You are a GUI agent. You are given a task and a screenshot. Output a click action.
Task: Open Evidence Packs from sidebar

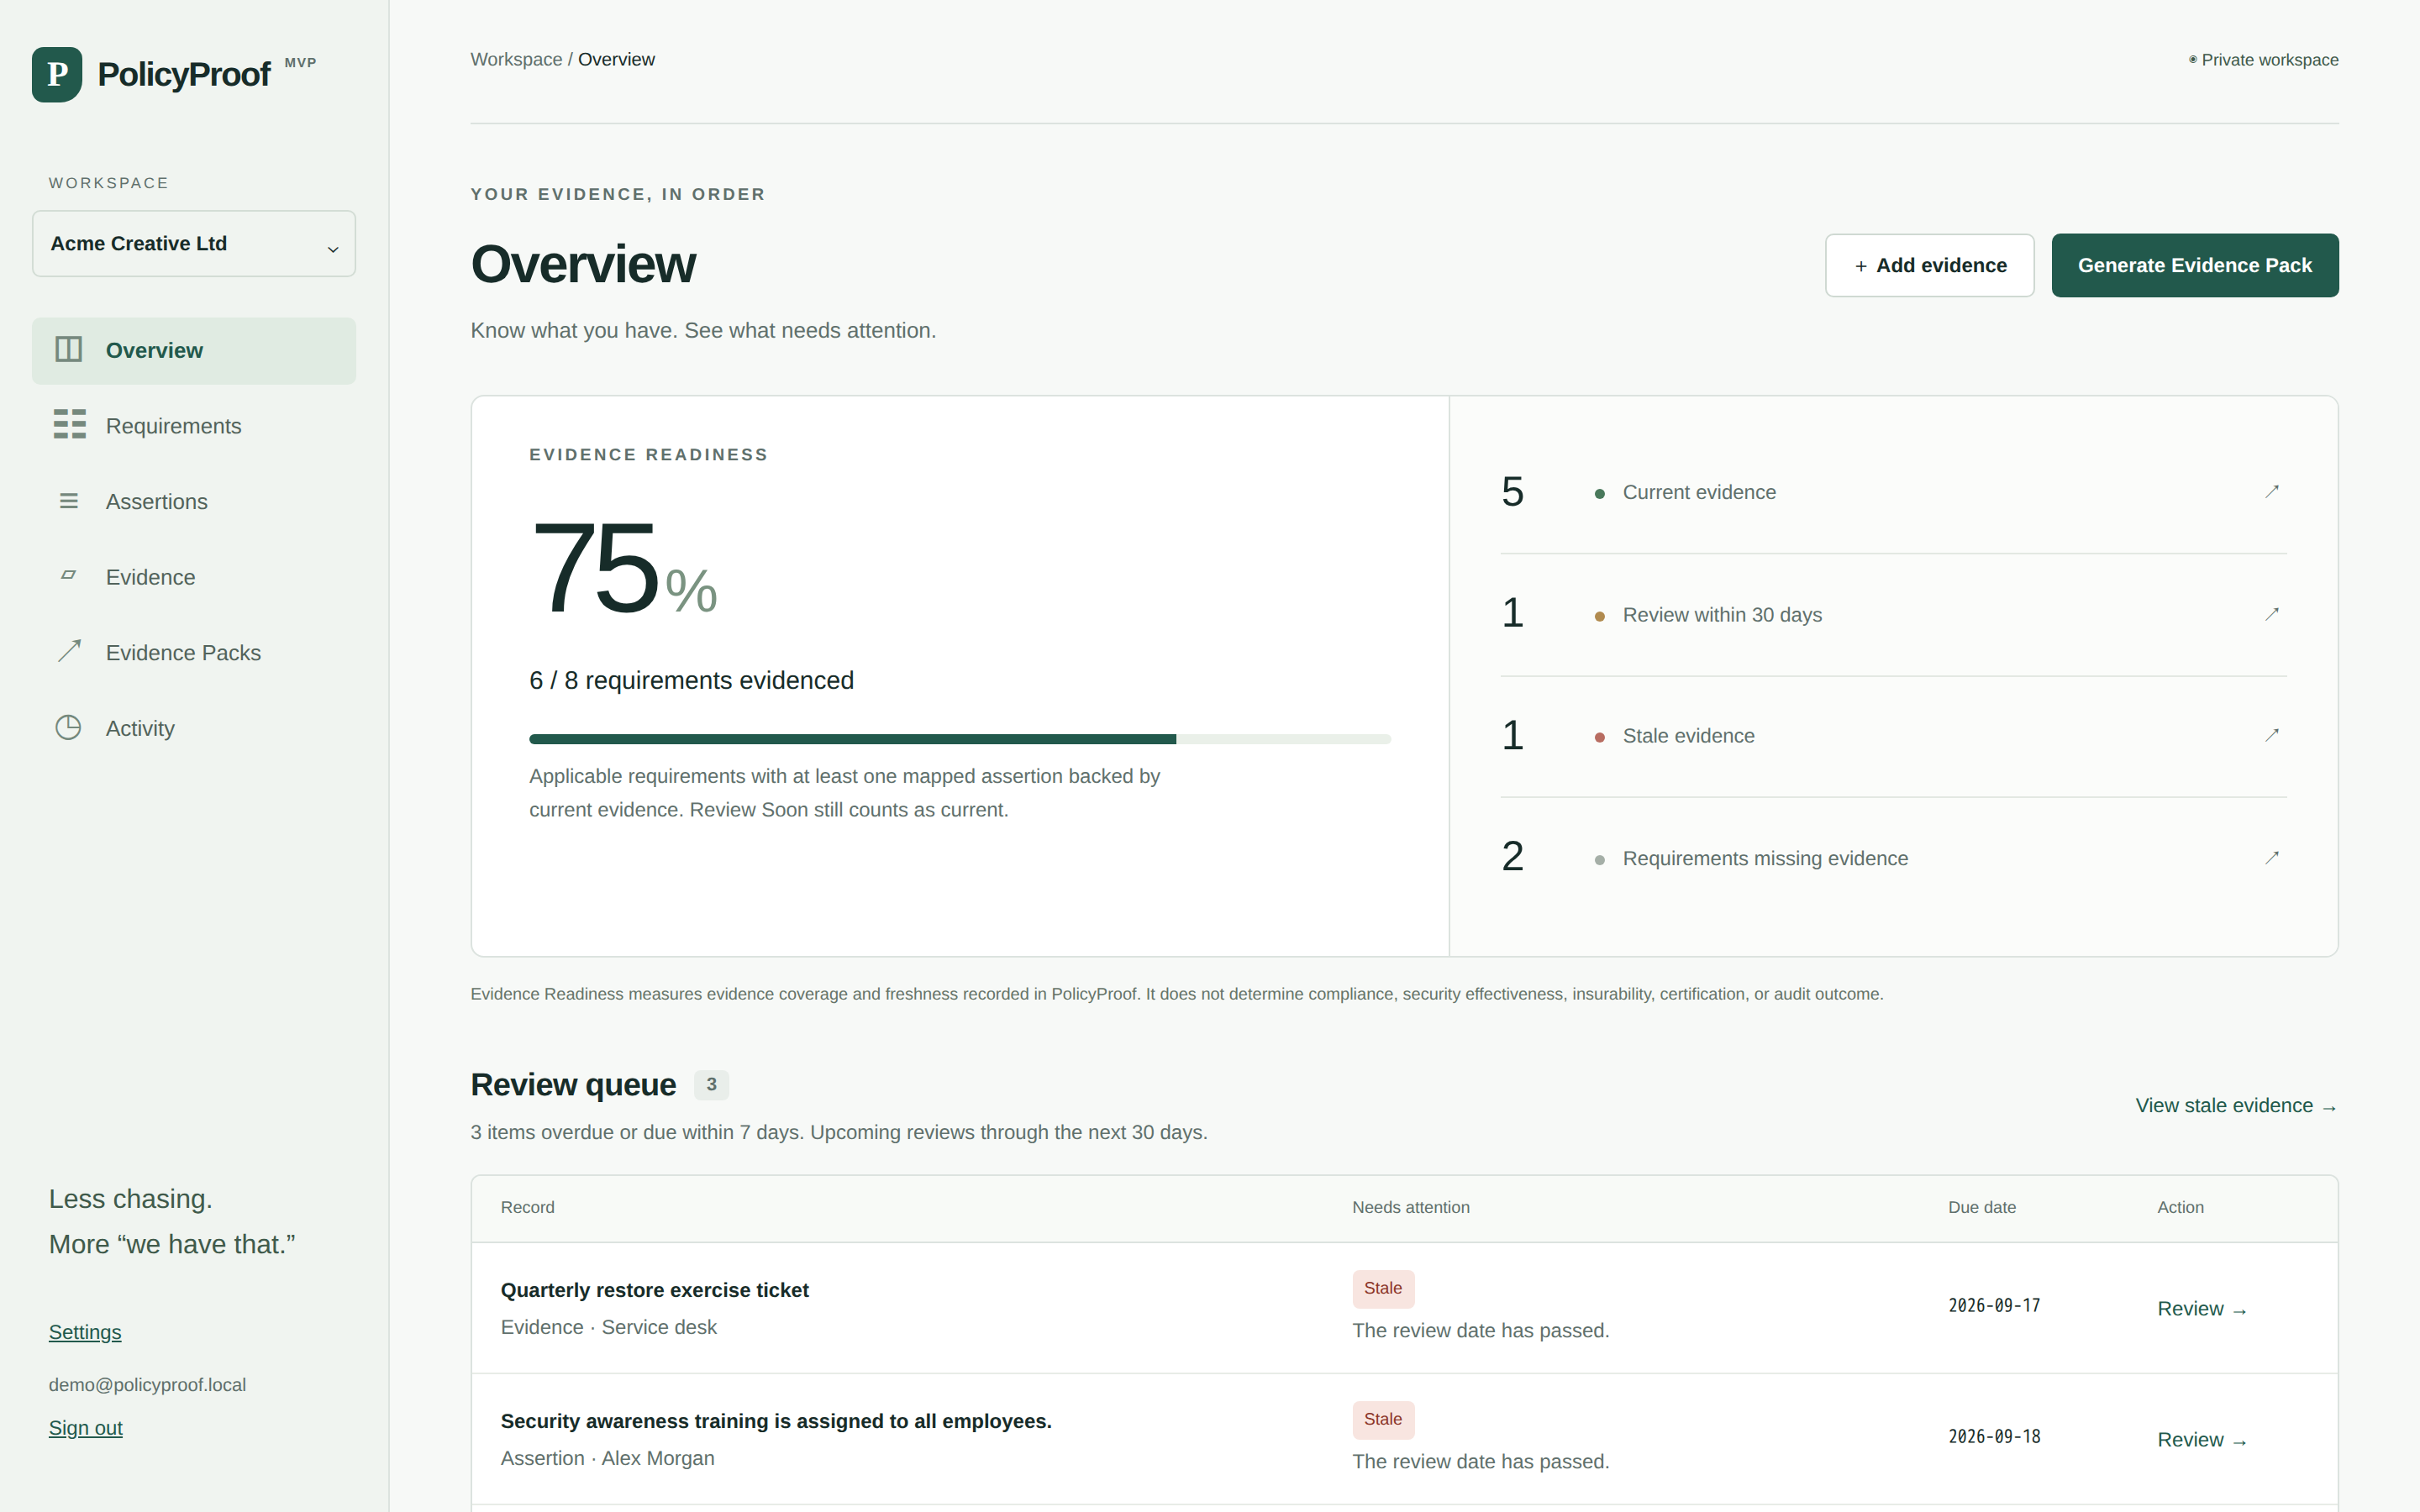pyautogui.click(x=194, y=653)
